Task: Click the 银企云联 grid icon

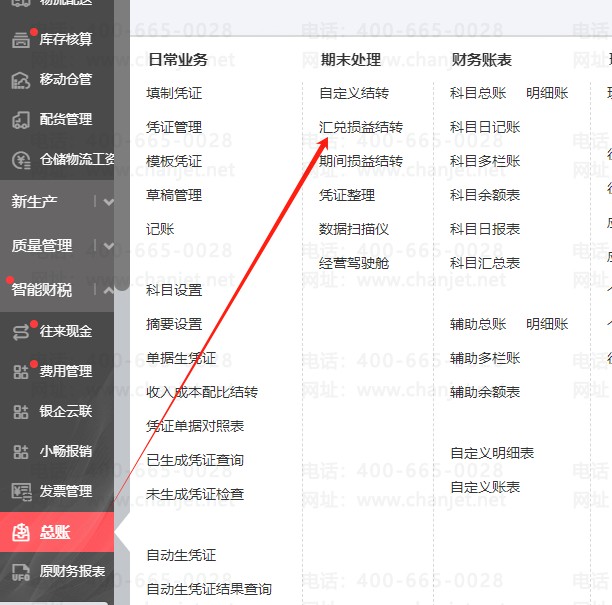Action: pos(21,412)
